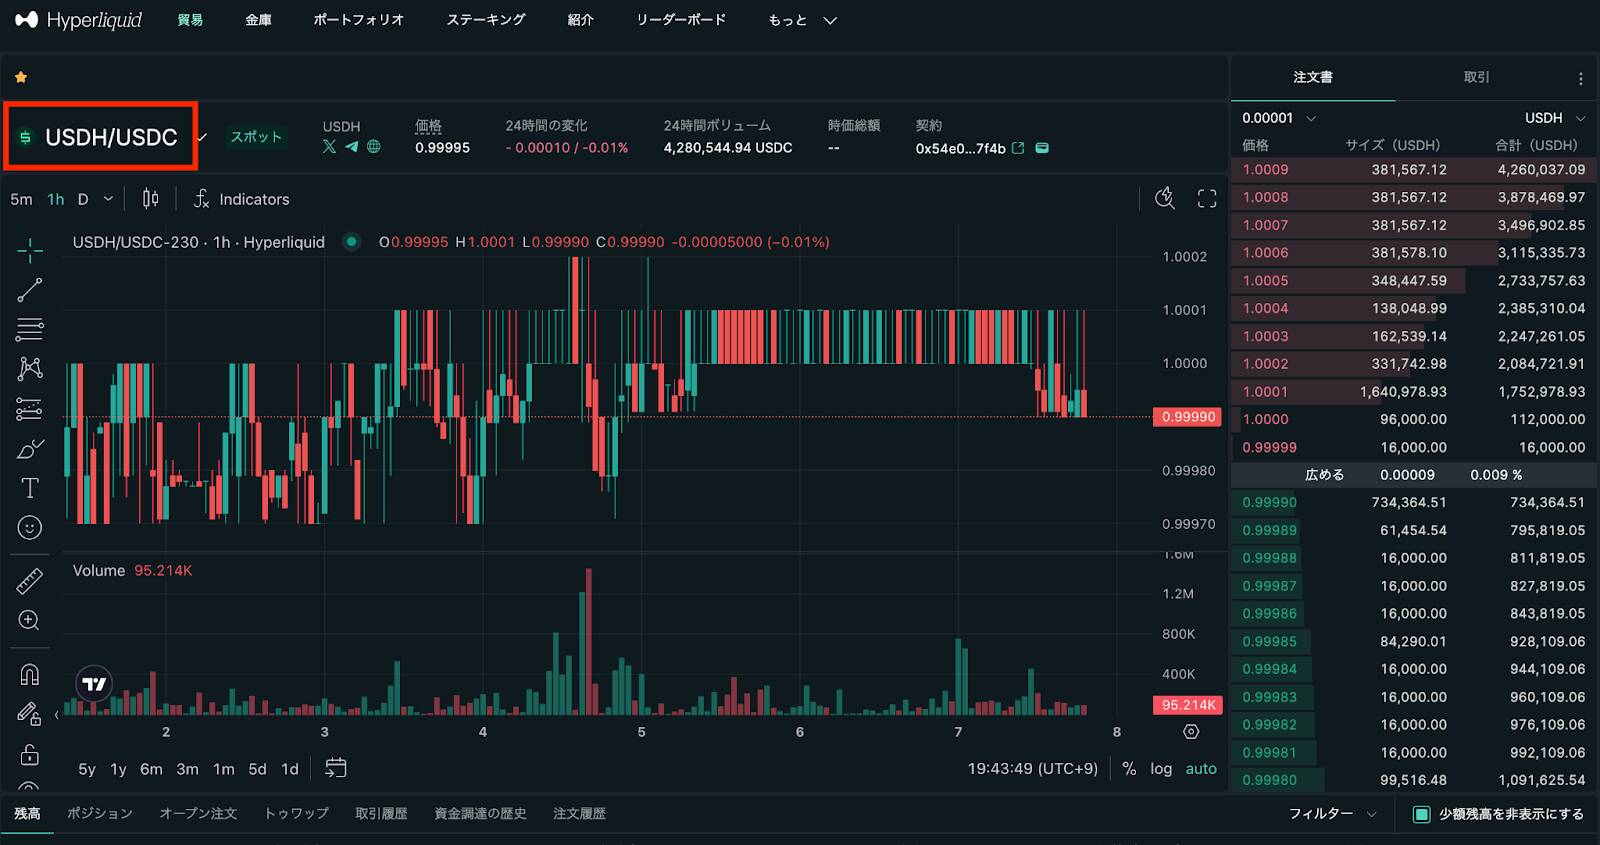Select the text annotation tool

point(30,488)
